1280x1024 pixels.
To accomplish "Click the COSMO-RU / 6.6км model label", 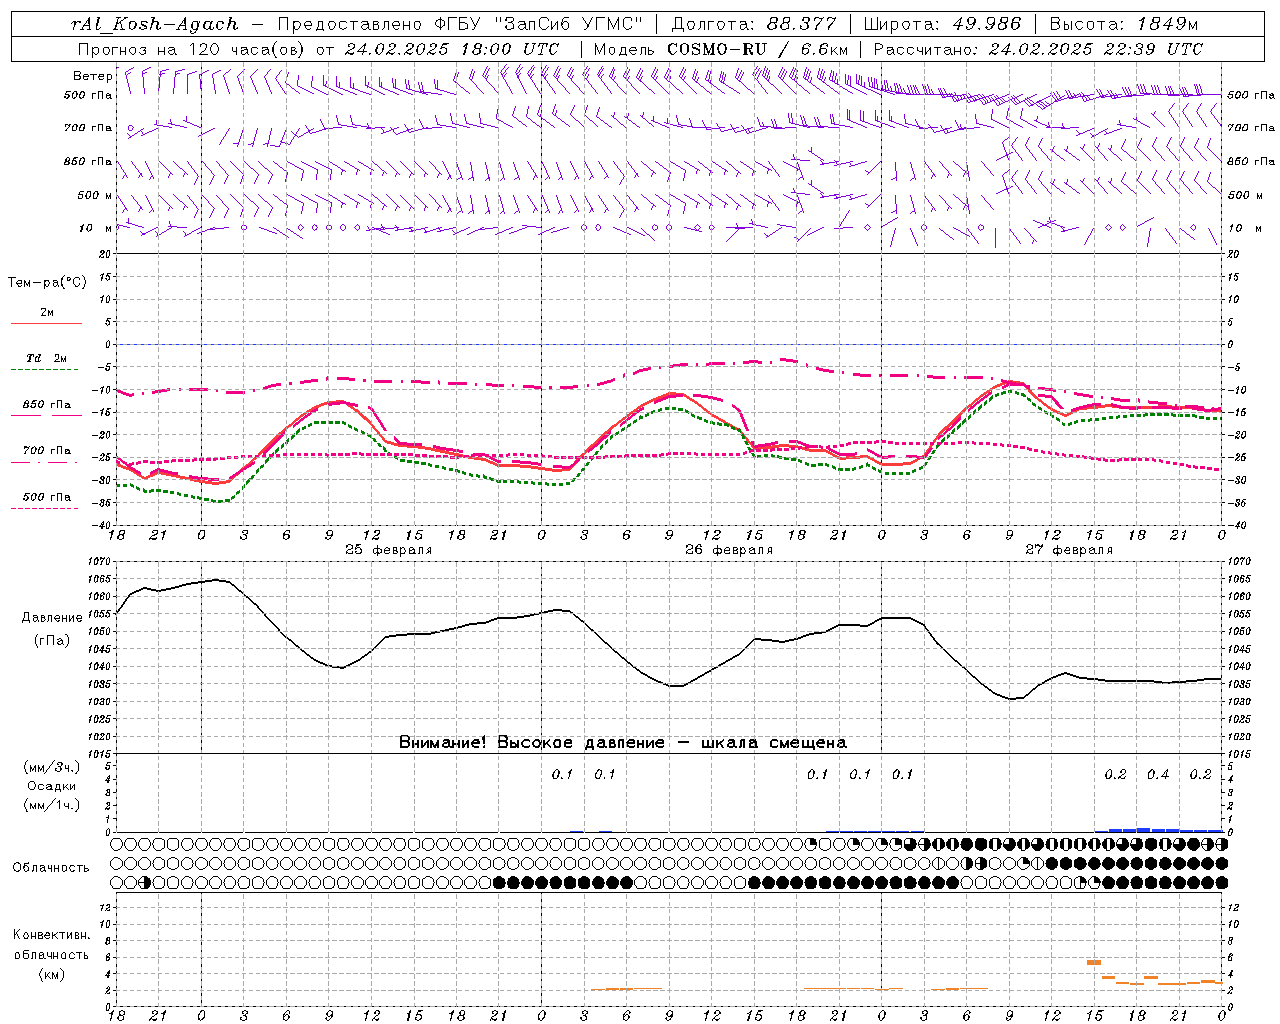I will point(757,49).
